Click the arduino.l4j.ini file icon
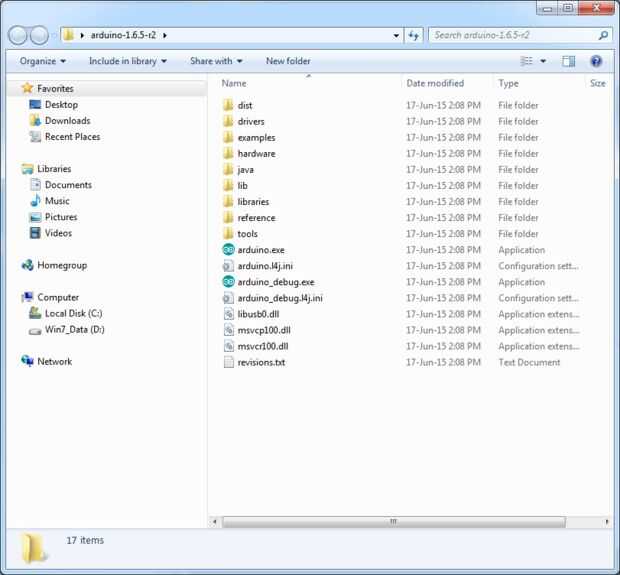620x575 pixels. click(x=229, y=266)
